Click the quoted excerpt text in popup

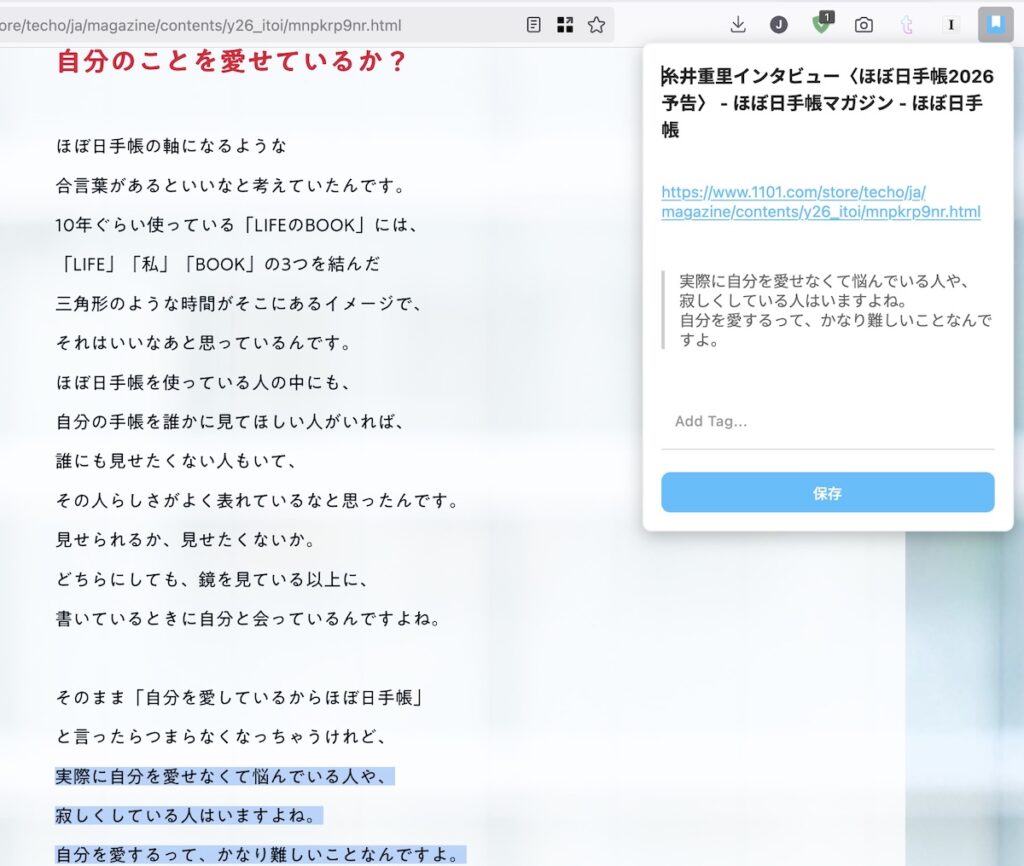(835, 310)
